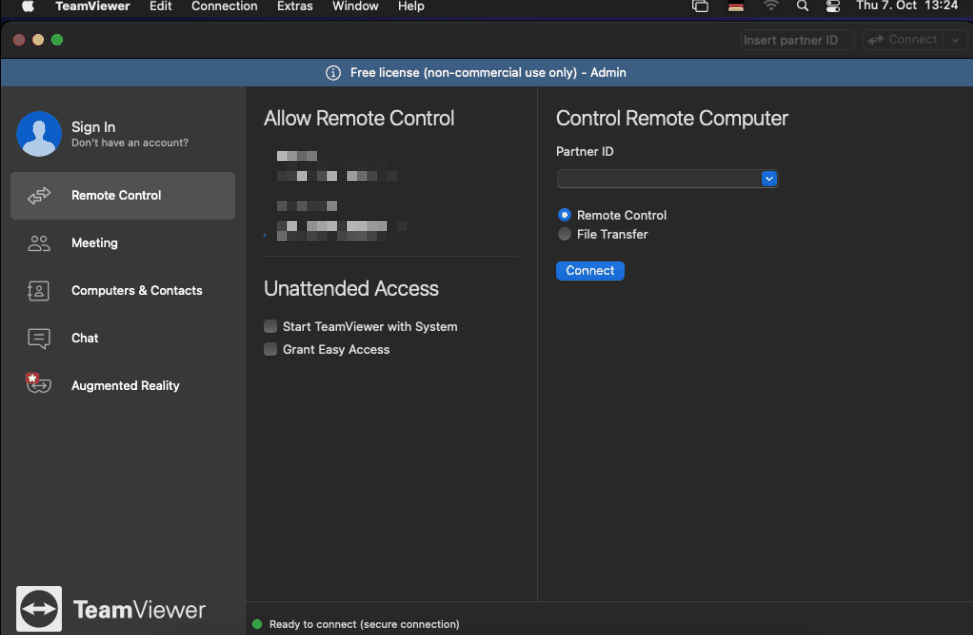Open the TeamViewer menu
This screenshot has height=635, width=973.
click(x=92, y=6)
